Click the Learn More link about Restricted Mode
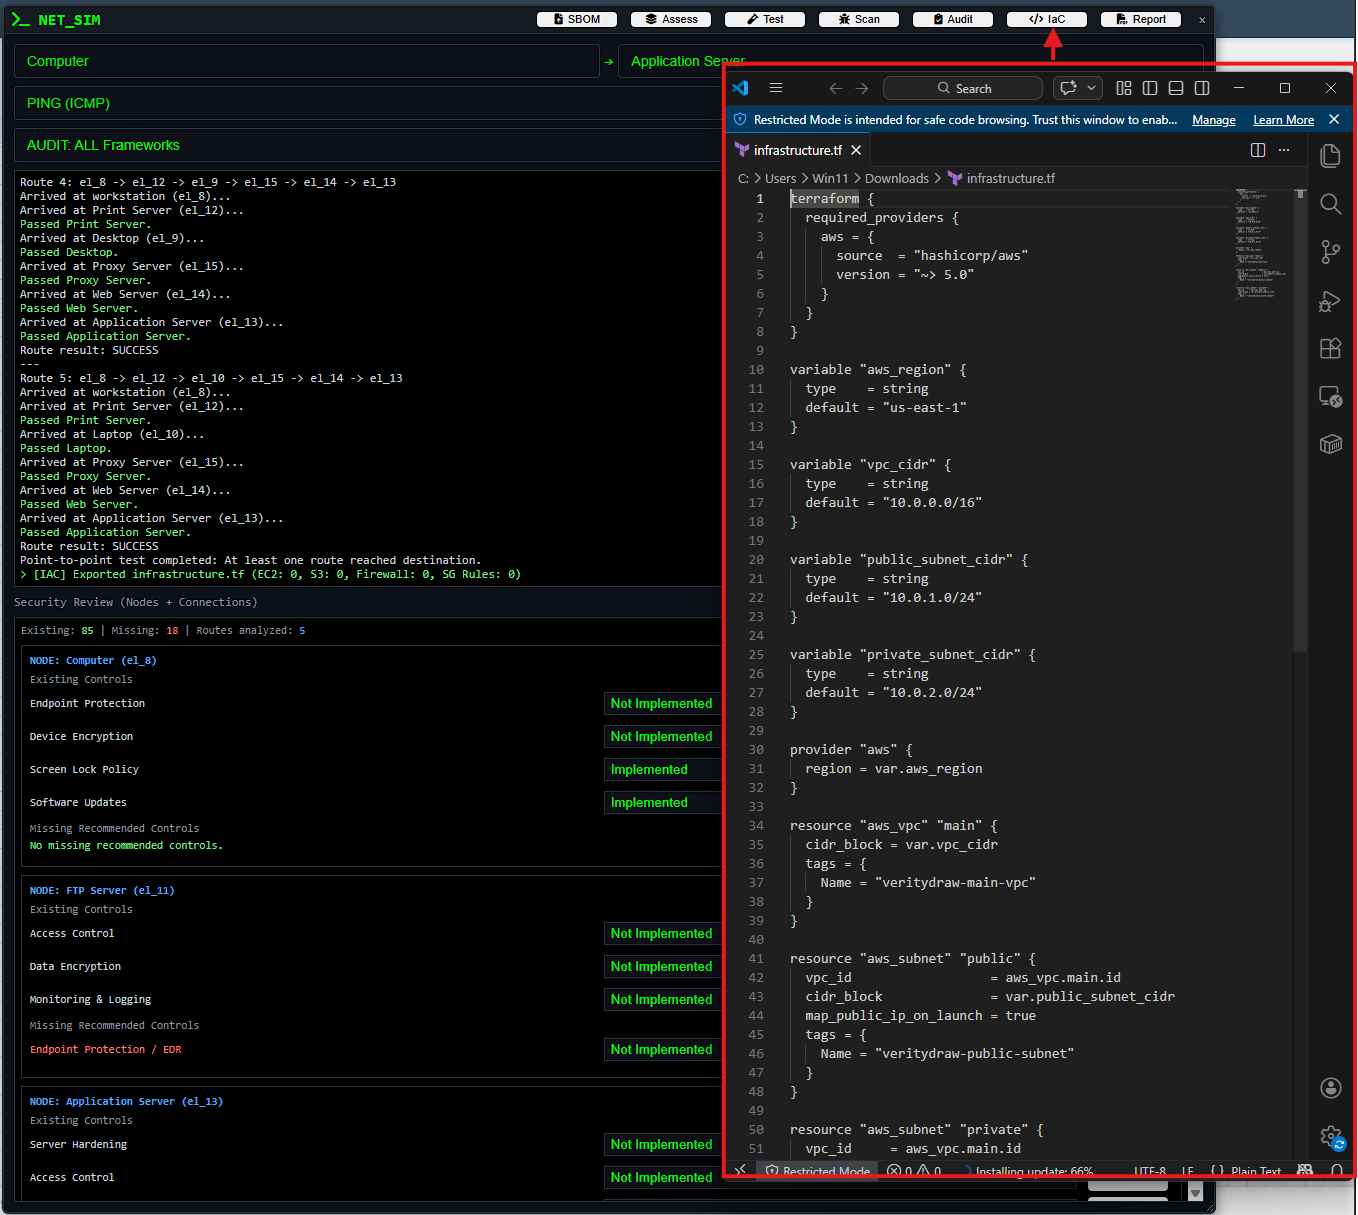Image resolution: width=1358 pixels, height=1215 pixels. (1283, 119)
